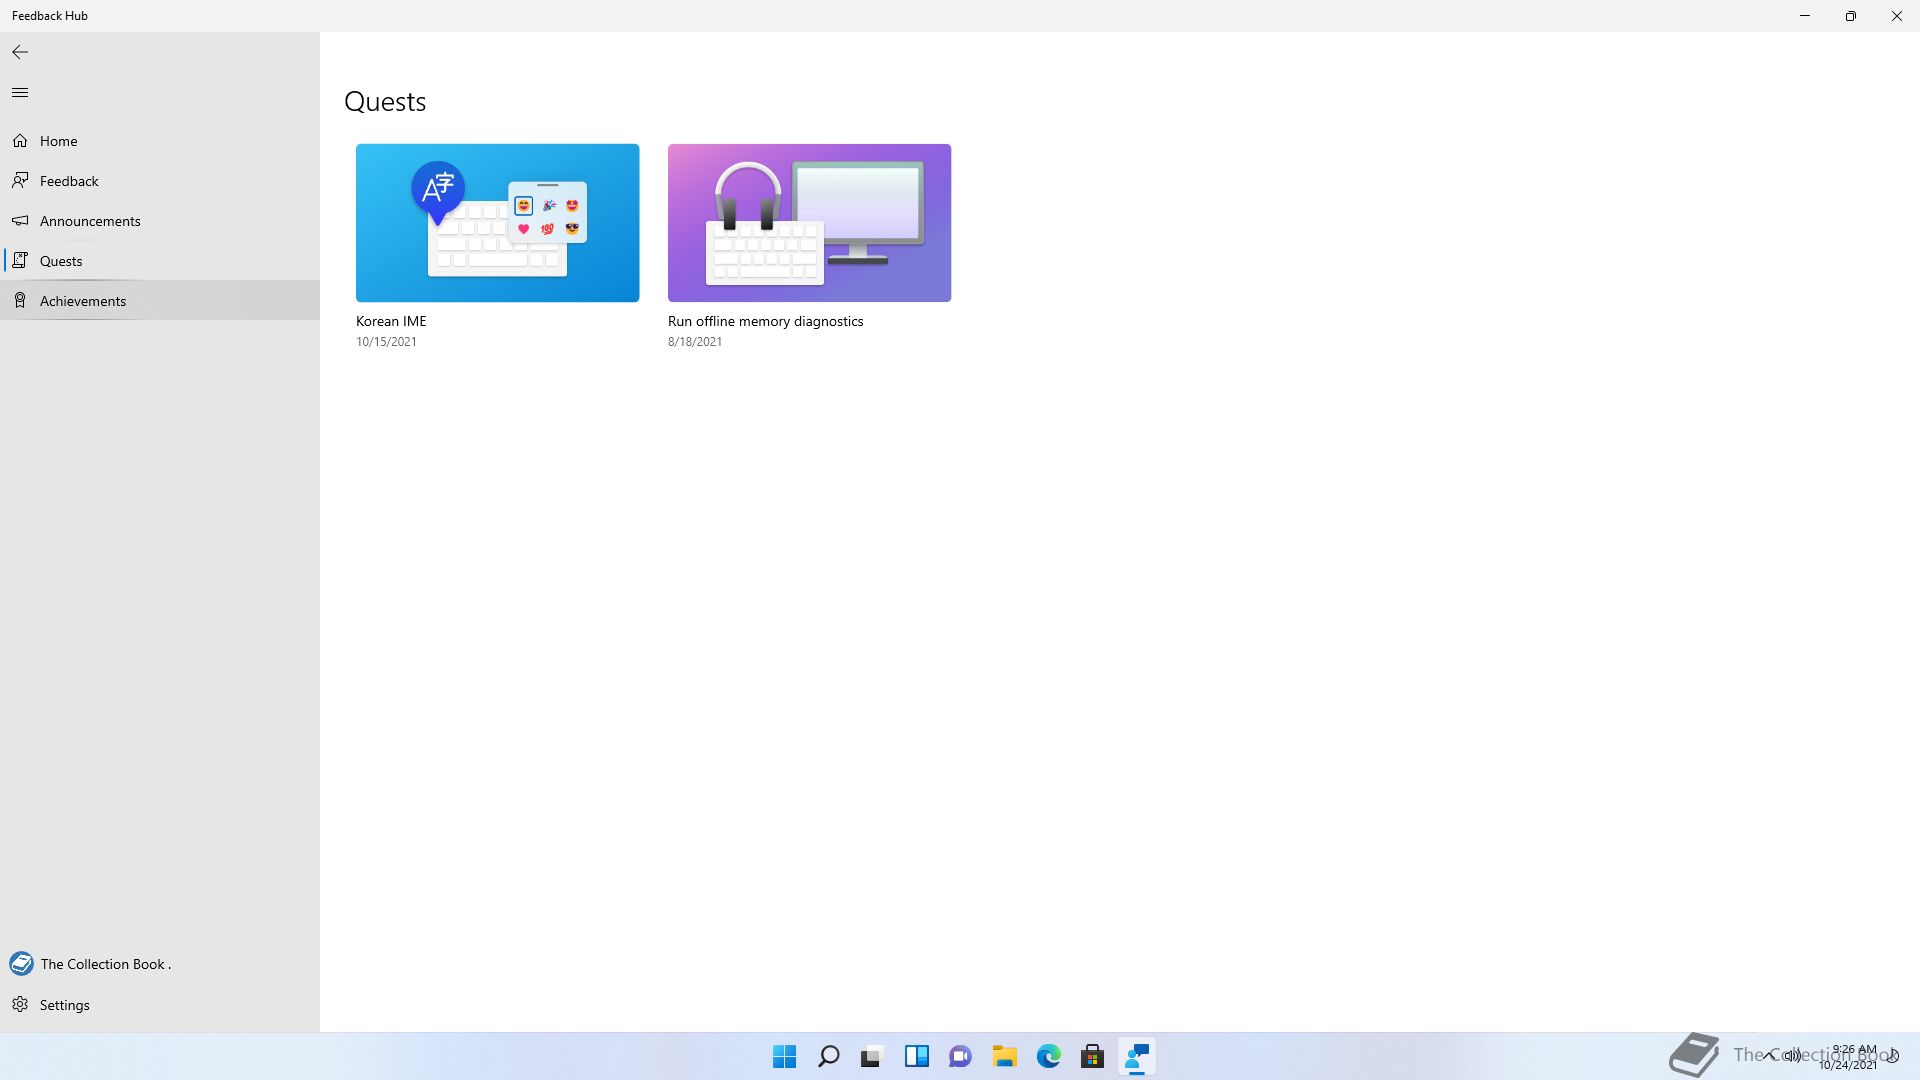Launch Microsoft Edge from taskbar
1920x1080 pixels.
pos(1049,1056)
